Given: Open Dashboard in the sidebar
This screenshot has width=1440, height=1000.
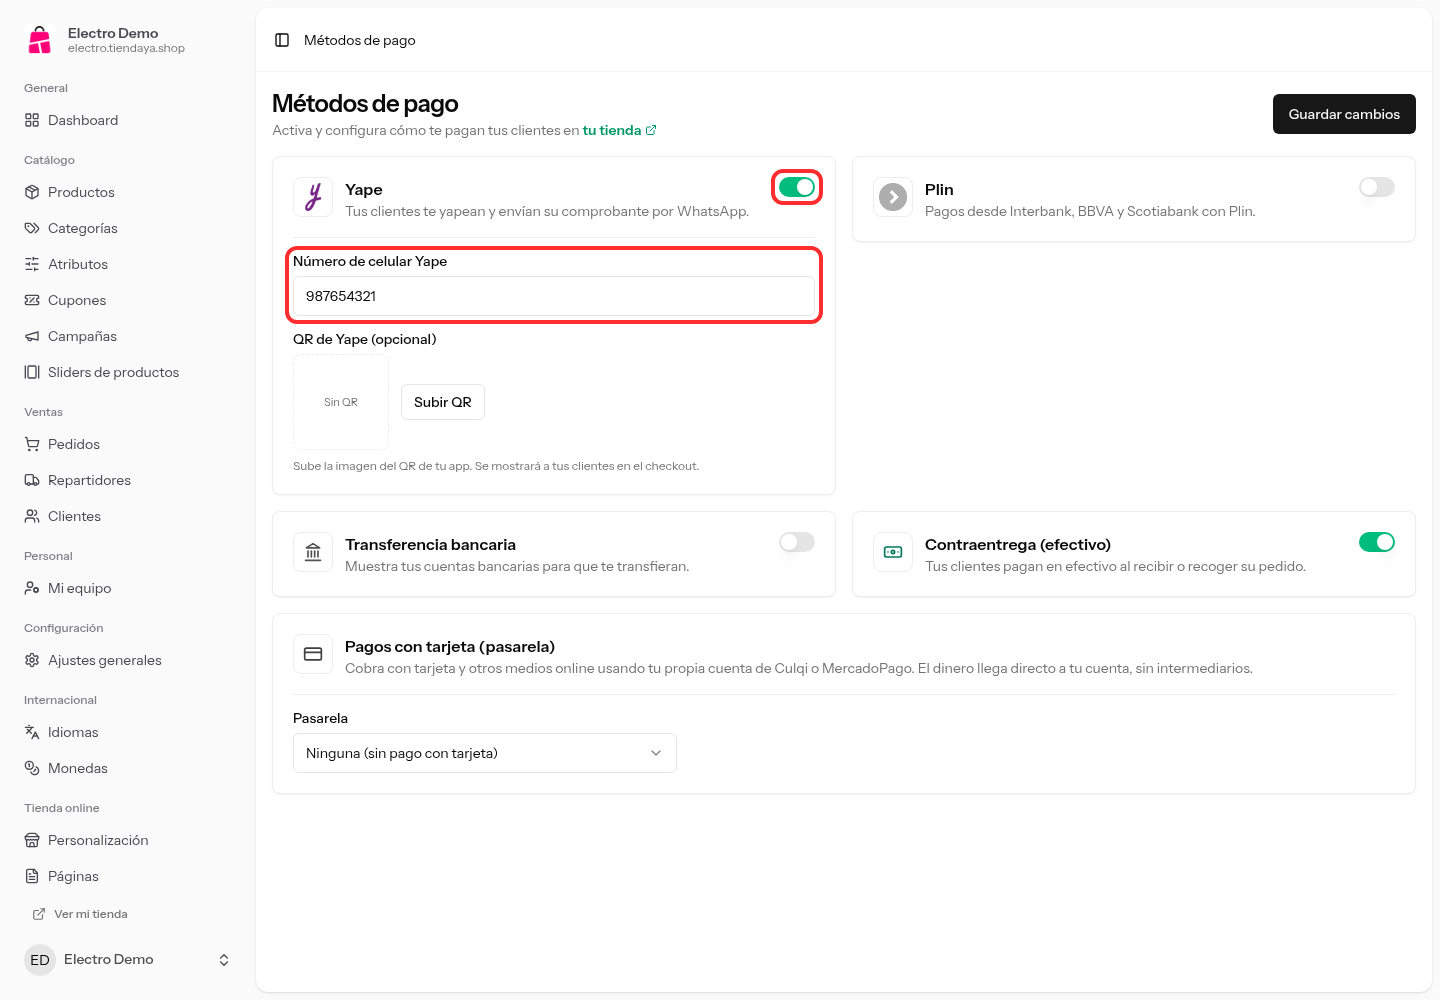Looking at the screenshot, I should click(x=128, y=120).
